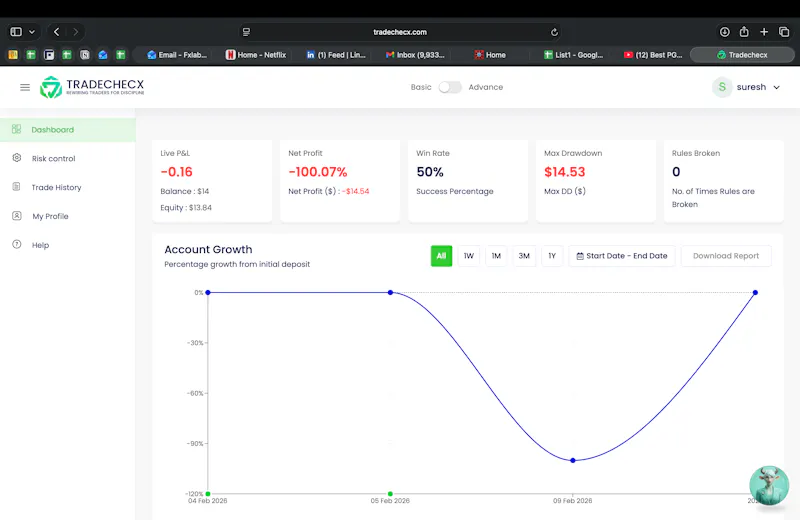Switch to the YouTube Best PG tab
This screenshot has height=520, width=800.
[653, 55]
